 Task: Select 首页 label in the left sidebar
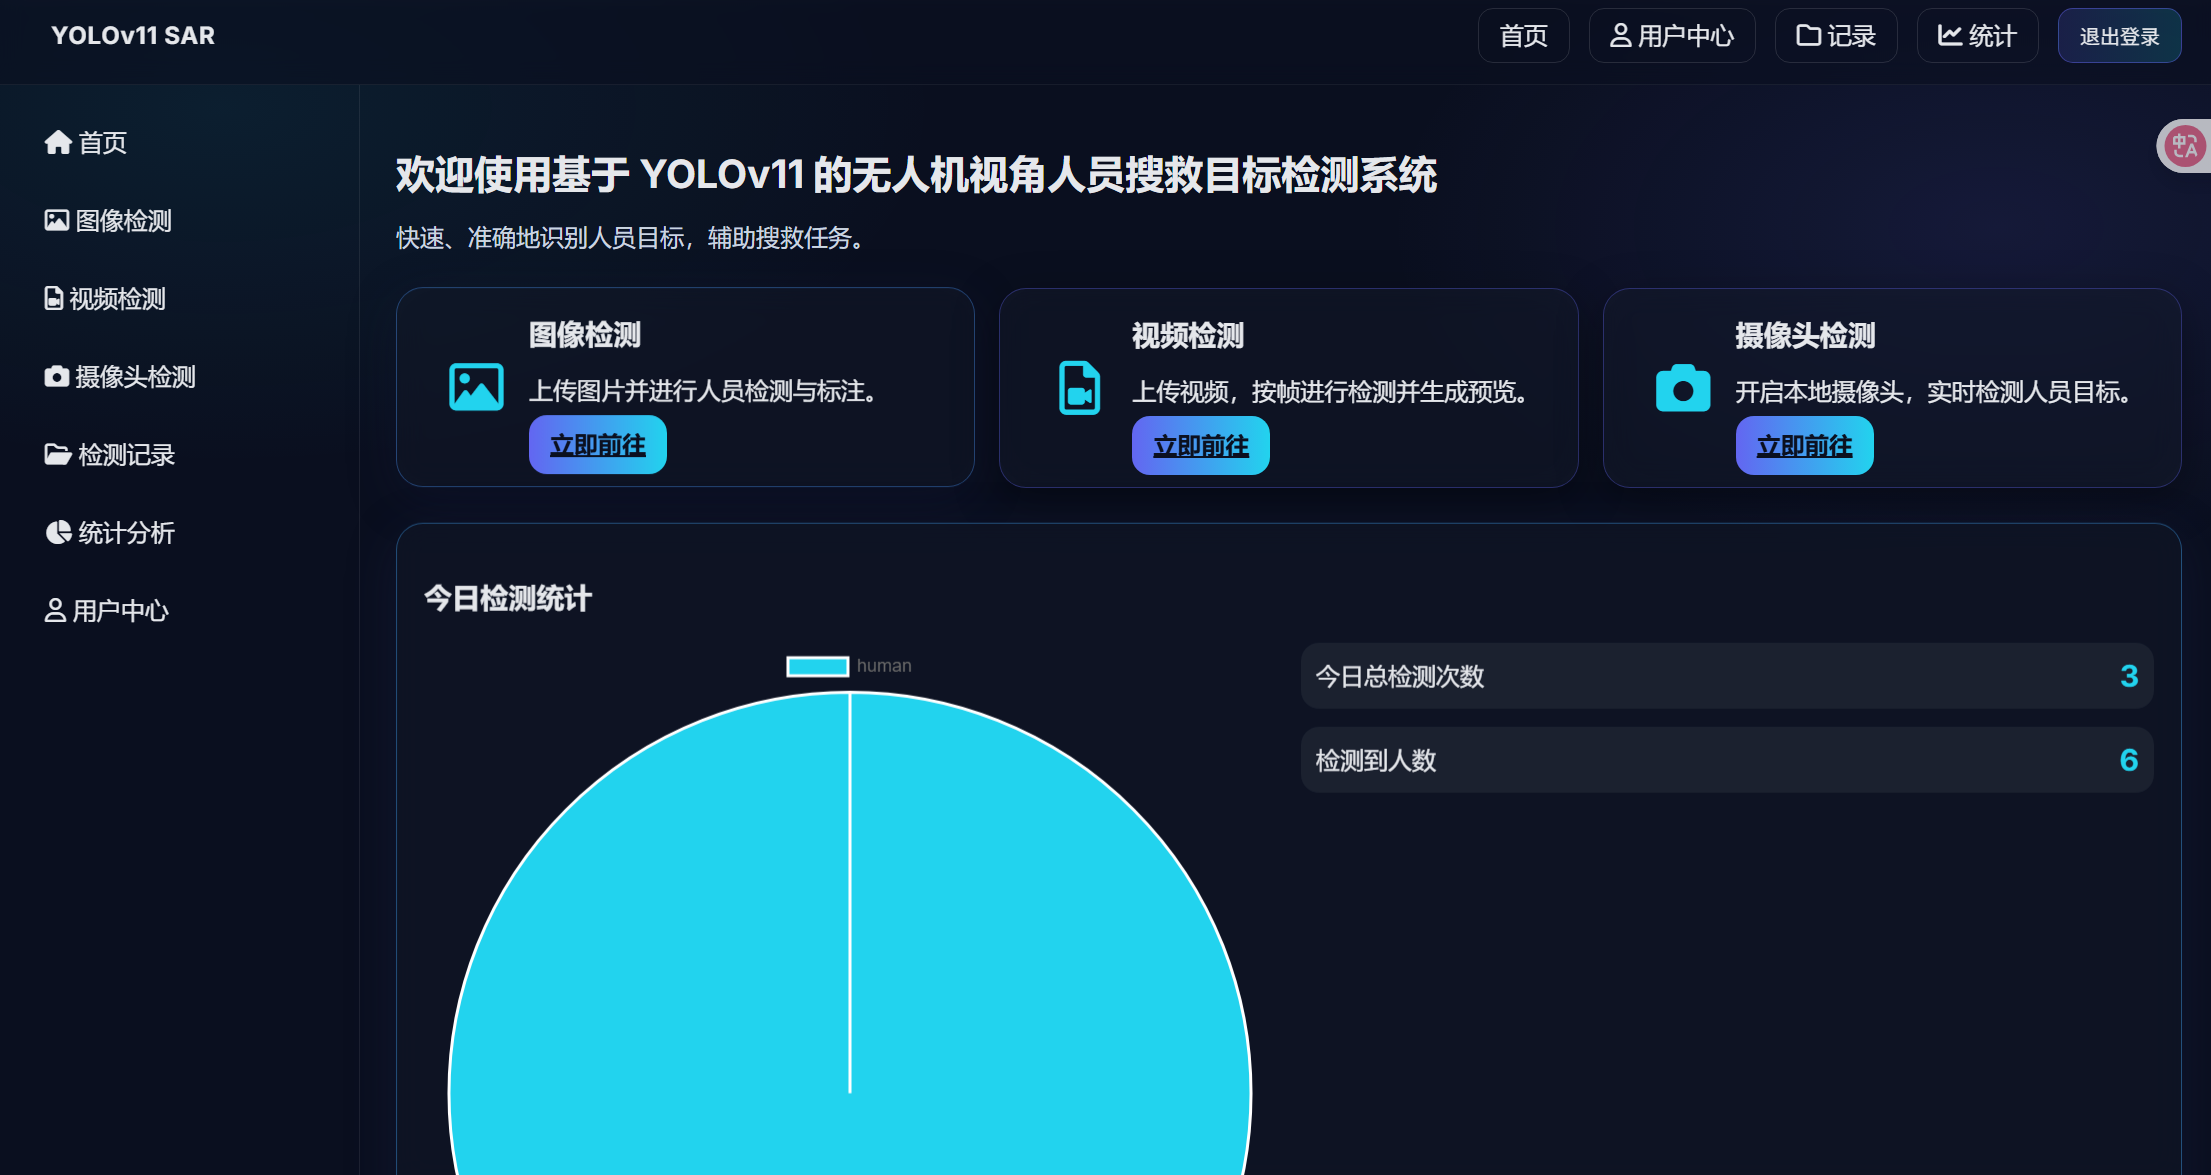[x=103, y=143]
